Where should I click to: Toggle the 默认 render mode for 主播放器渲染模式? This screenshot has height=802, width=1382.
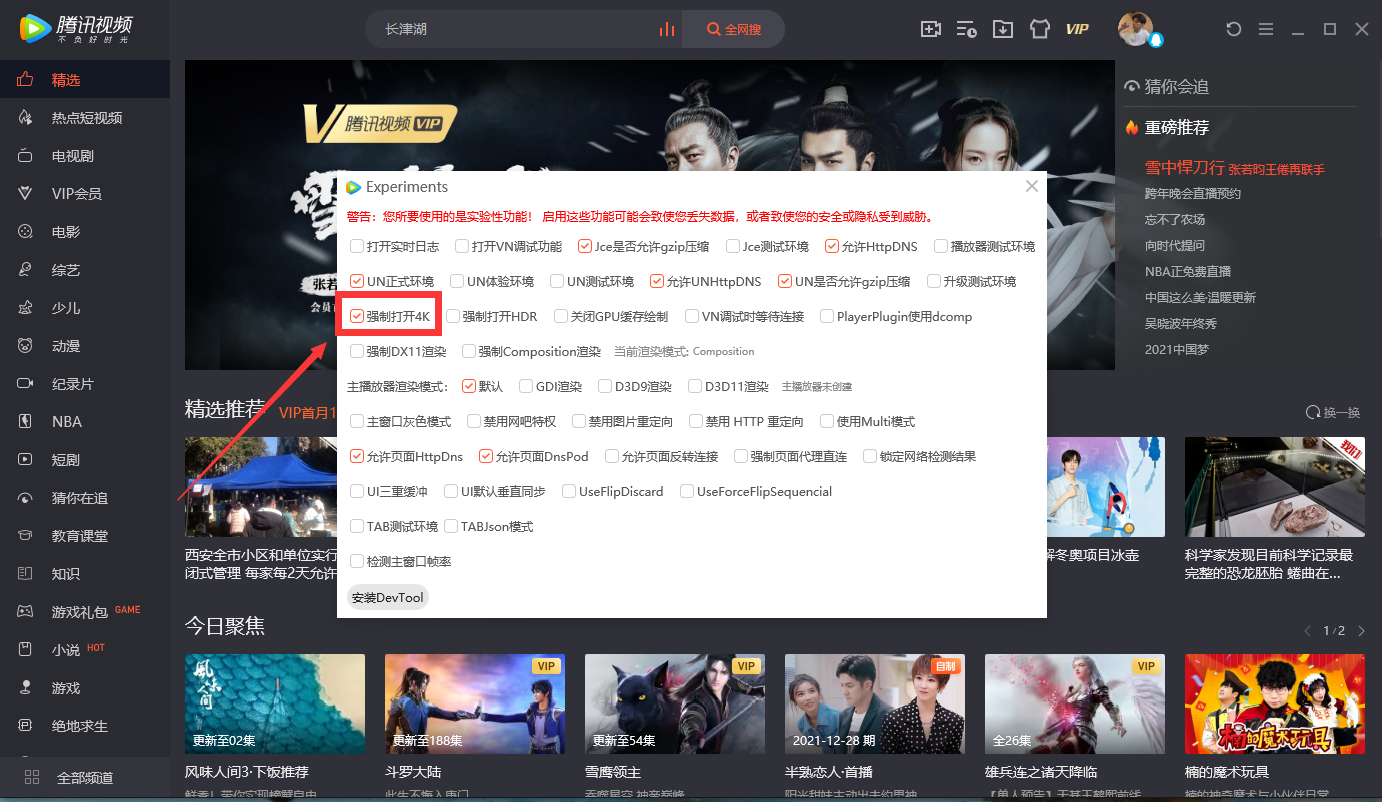tap(469, 385)
